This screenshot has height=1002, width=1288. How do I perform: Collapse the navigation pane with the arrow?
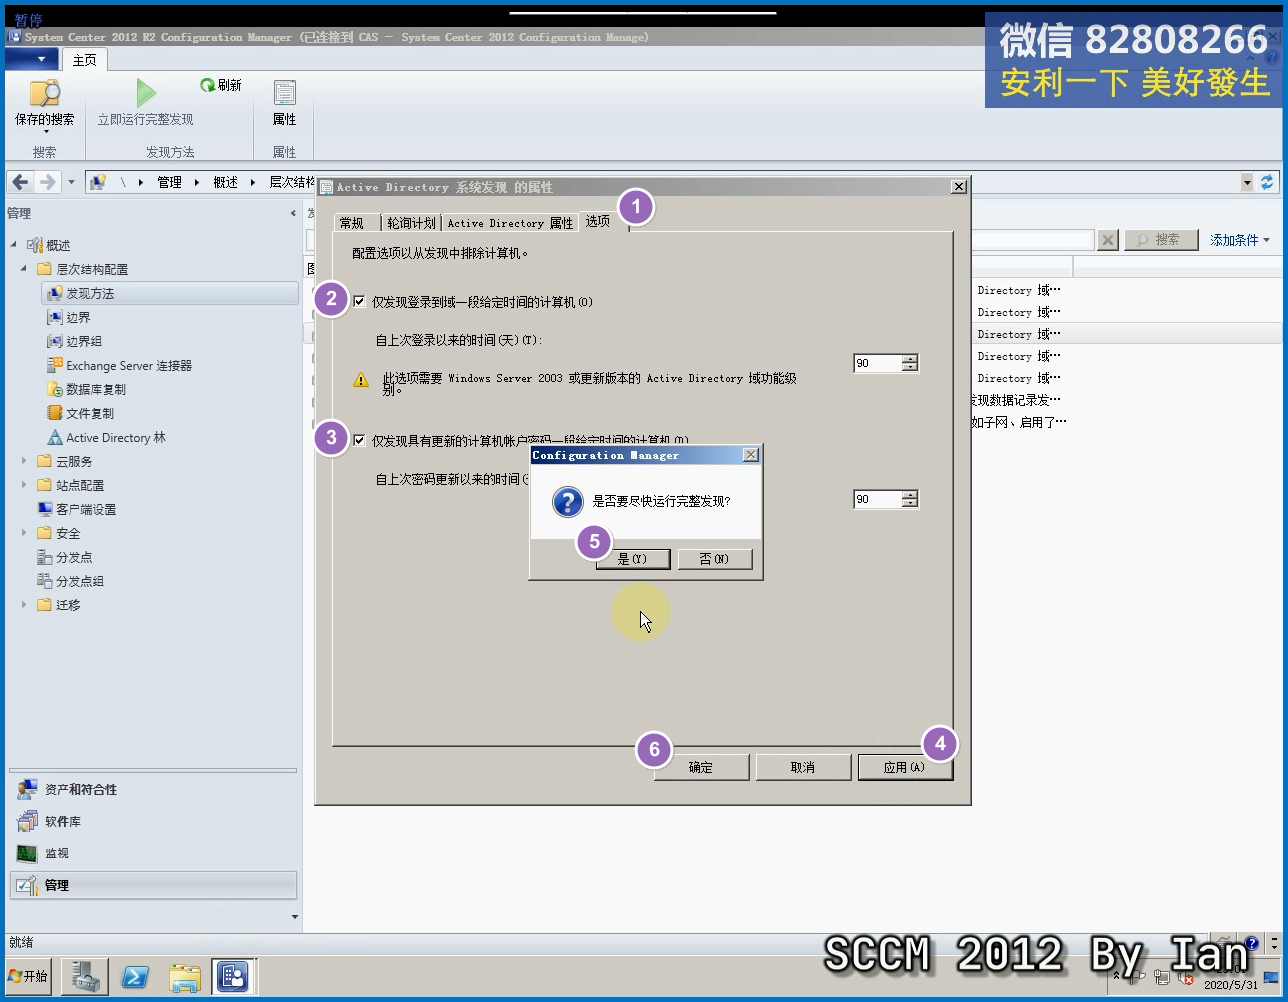click(x=293, y=213)
